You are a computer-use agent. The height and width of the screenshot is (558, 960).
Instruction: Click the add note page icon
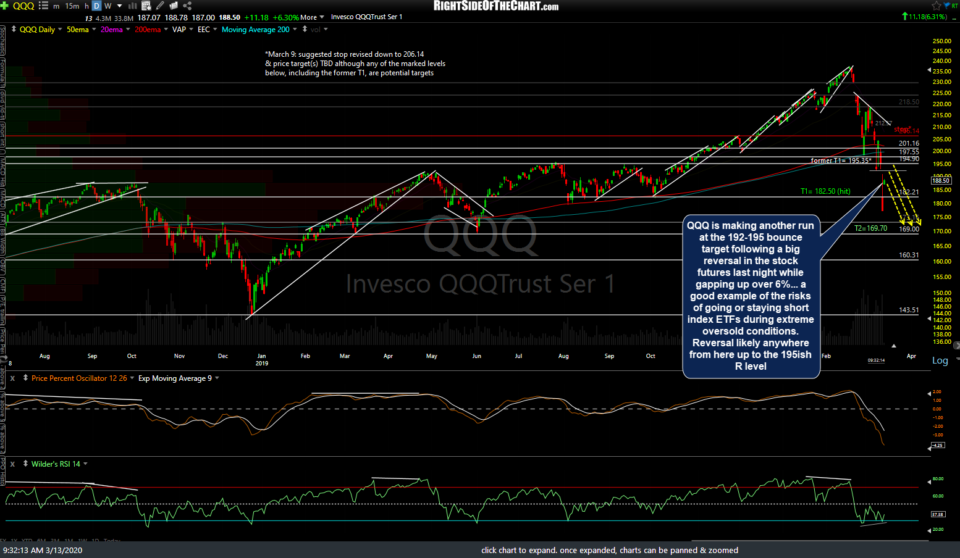(x=146, y=6)
